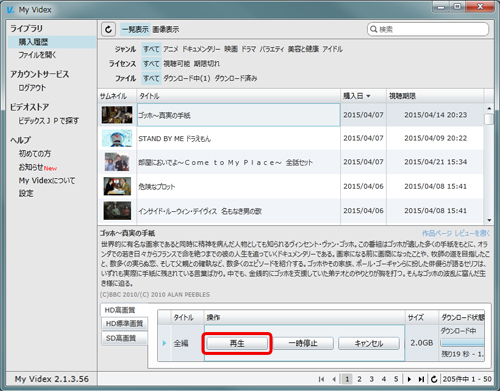The image size is (500, 391).
Task: Click the 再生 play button
Action: [237, 343]
